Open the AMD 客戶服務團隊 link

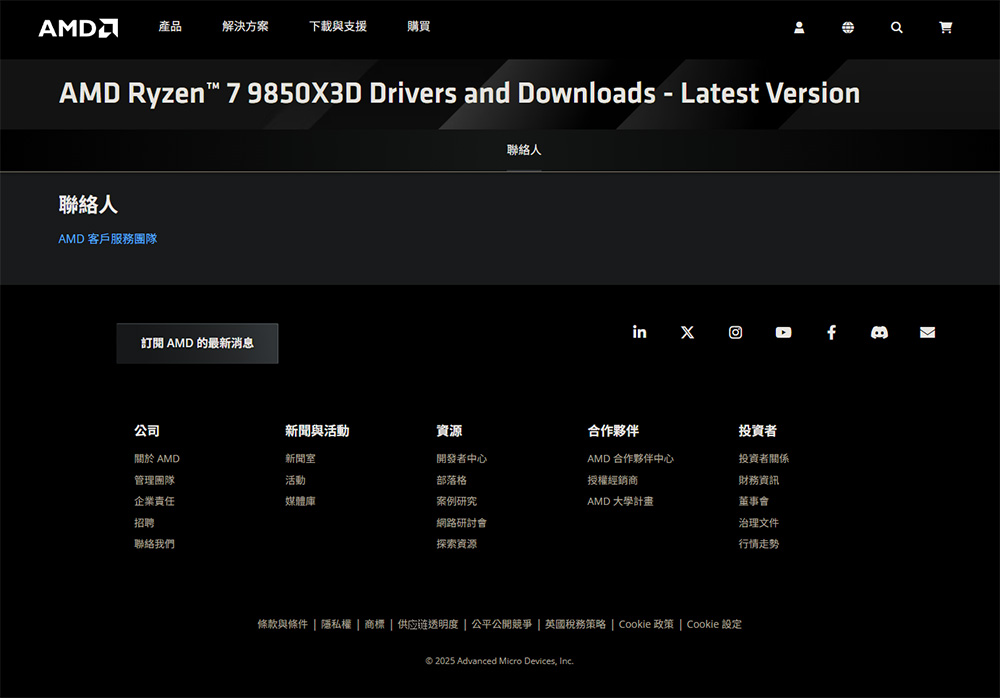coord(108,239)
